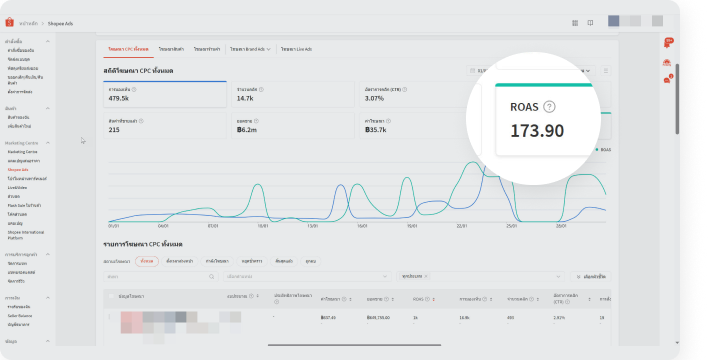Viewport: 708px width, 360px height.
Task: Toggle the 479.5k metric card
Action: point(165,94)
